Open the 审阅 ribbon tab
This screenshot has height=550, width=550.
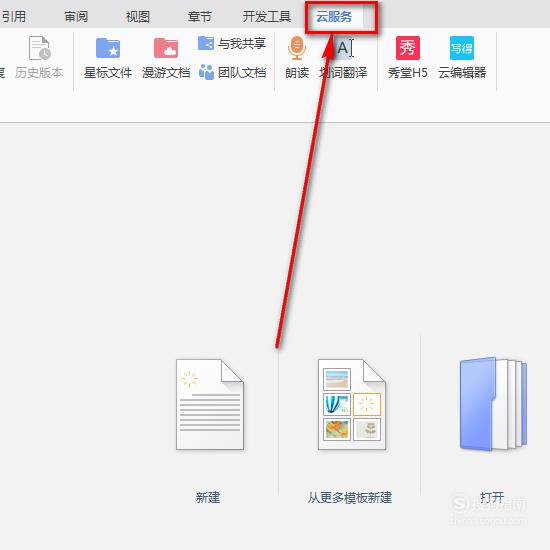pos(76,16)
